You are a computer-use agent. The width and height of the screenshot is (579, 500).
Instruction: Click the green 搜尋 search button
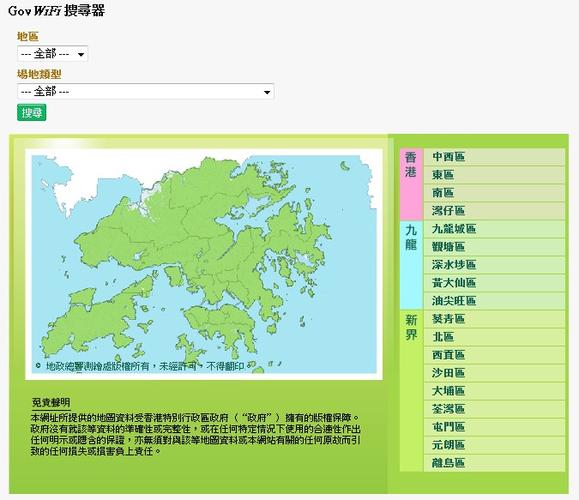31,113
